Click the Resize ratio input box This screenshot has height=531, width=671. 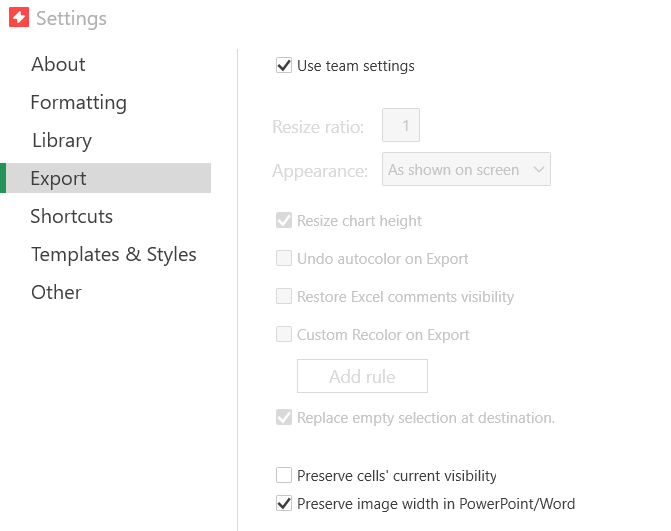[x=401, y=125]
